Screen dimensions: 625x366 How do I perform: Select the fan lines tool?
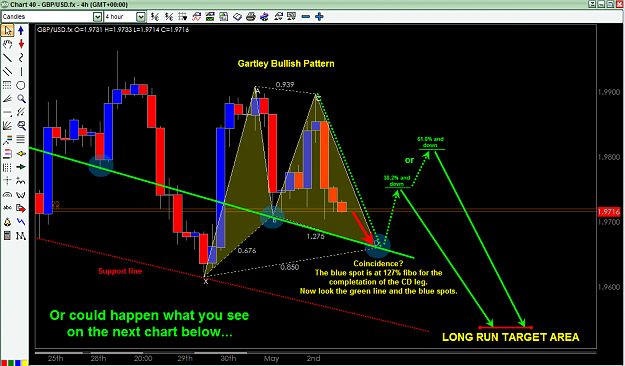click(x=8, y=98)
